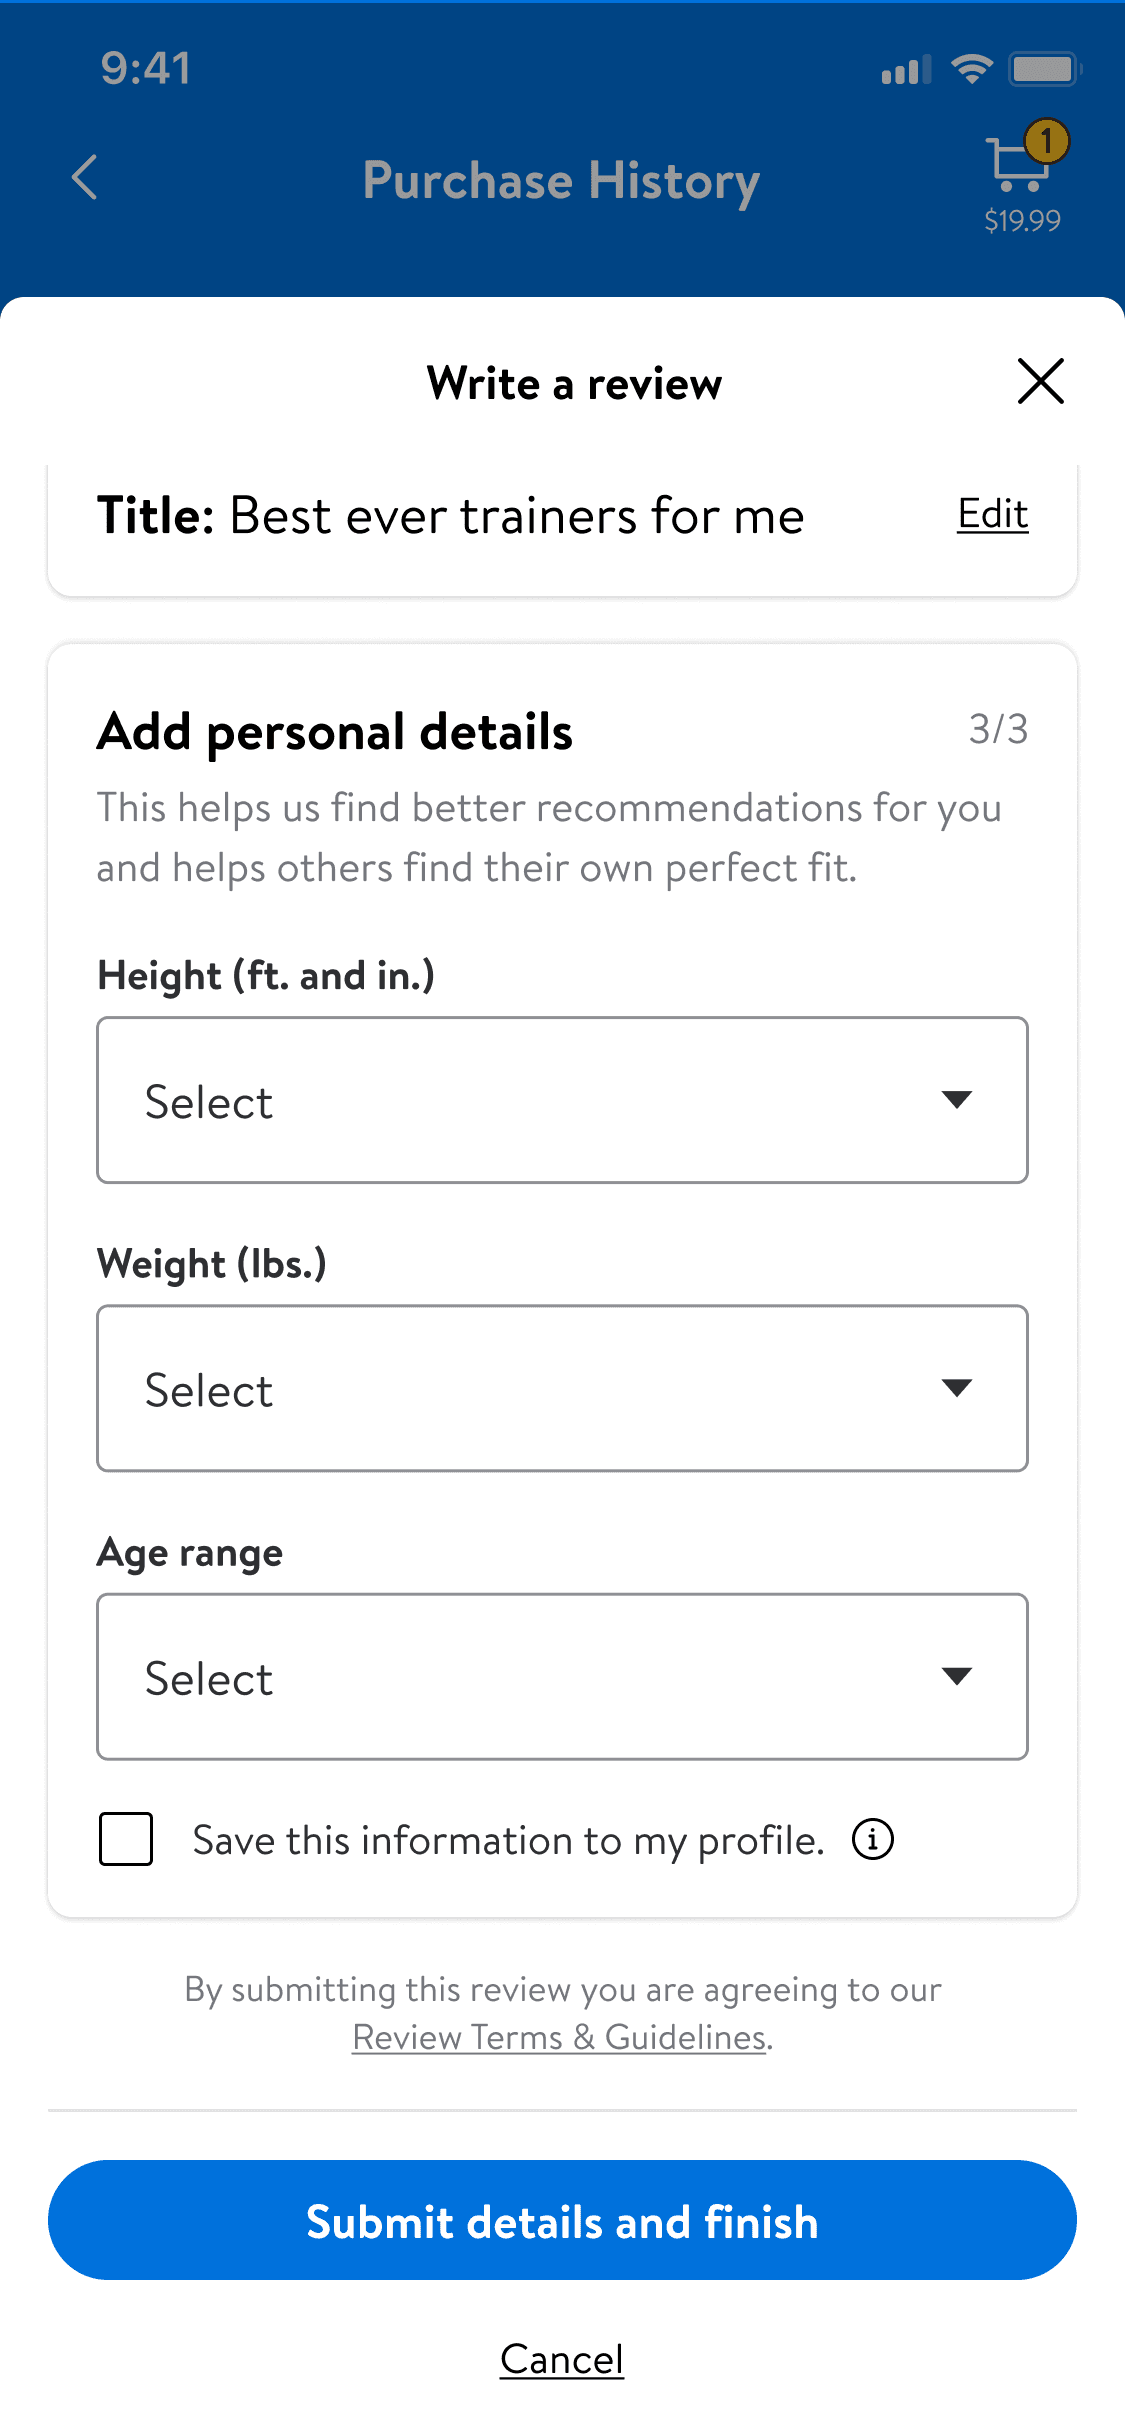The image size is (1125, 2436).
Task: Tap the 9:41 status bar clock
Action: point(146,68)
